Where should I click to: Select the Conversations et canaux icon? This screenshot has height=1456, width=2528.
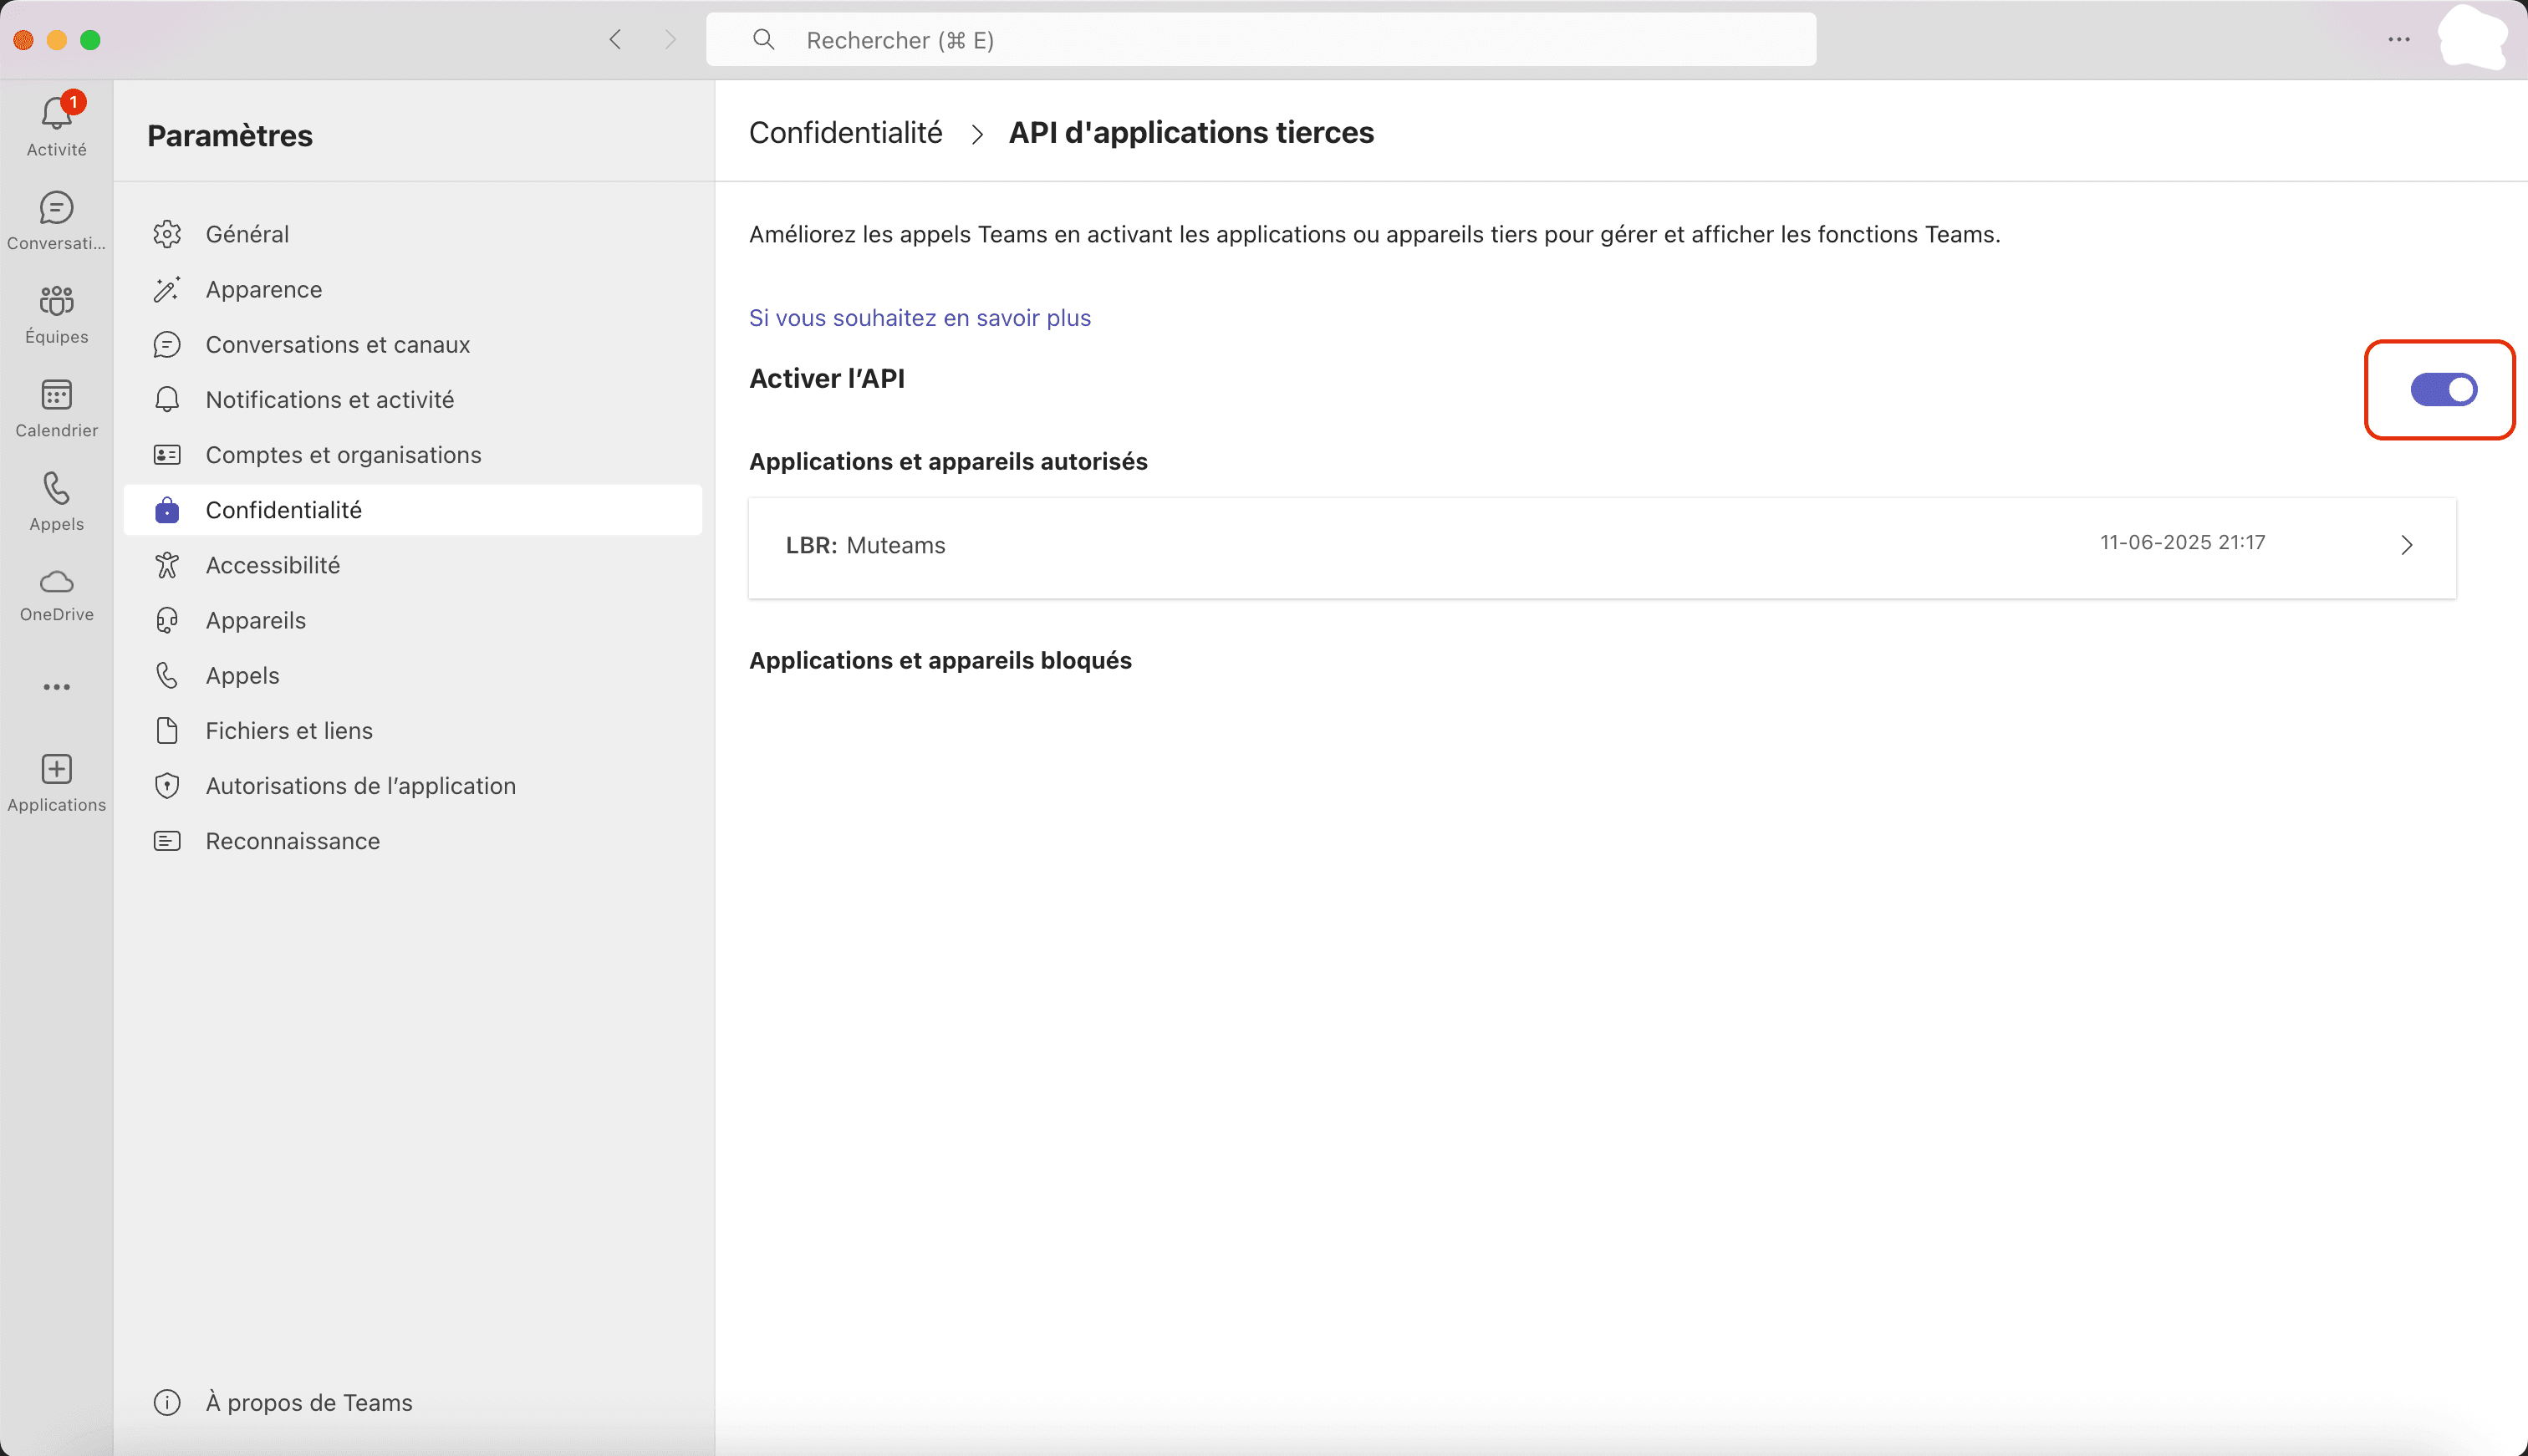pos(167,345)
